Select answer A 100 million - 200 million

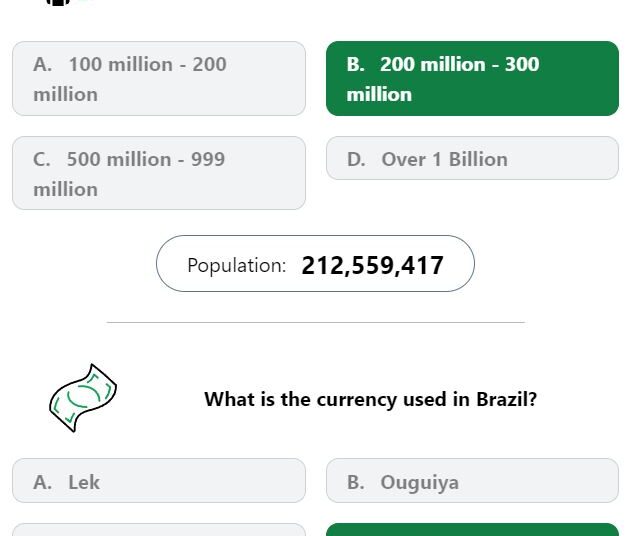(x=159, y=79)
